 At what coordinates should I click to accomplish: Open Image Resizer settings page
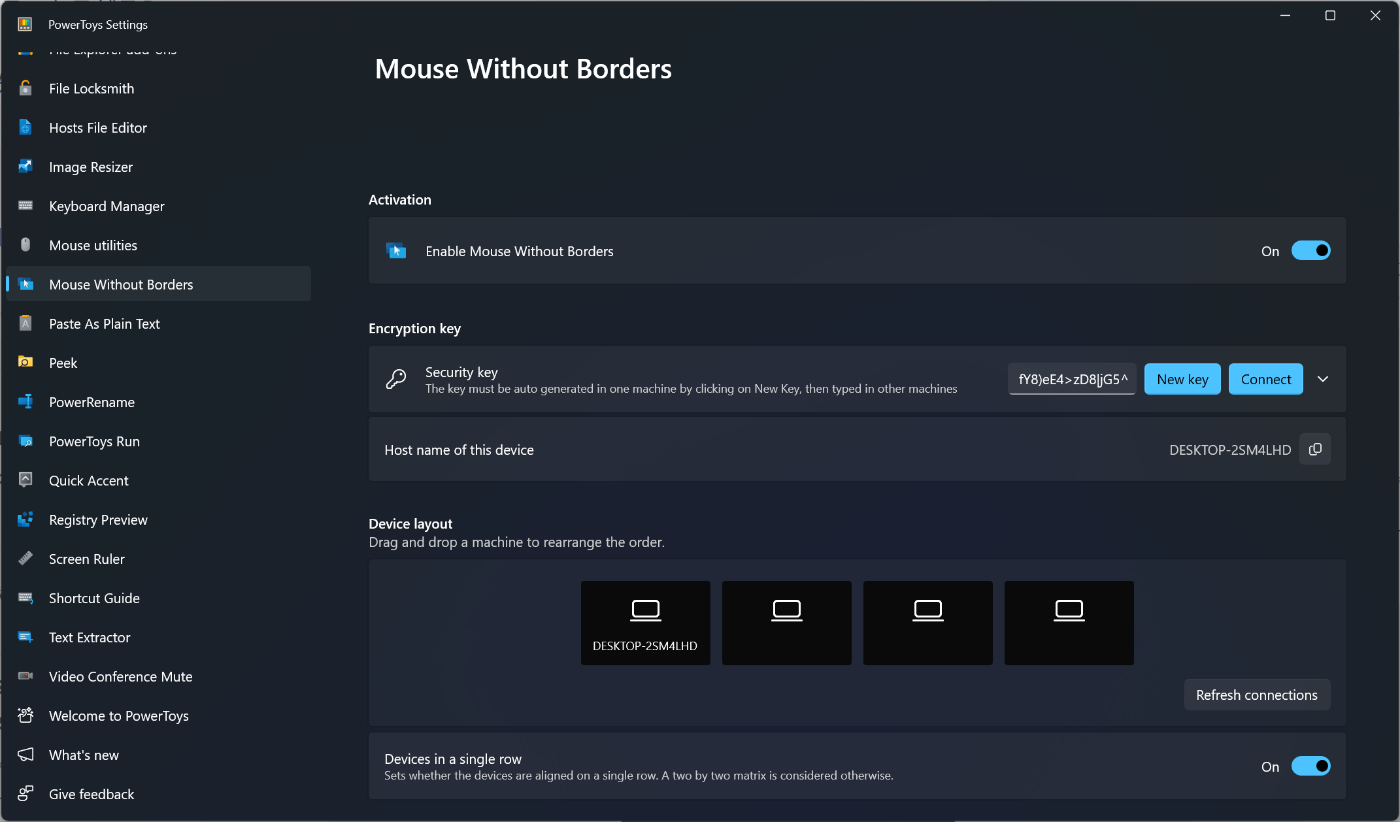(x=159, y=167)
